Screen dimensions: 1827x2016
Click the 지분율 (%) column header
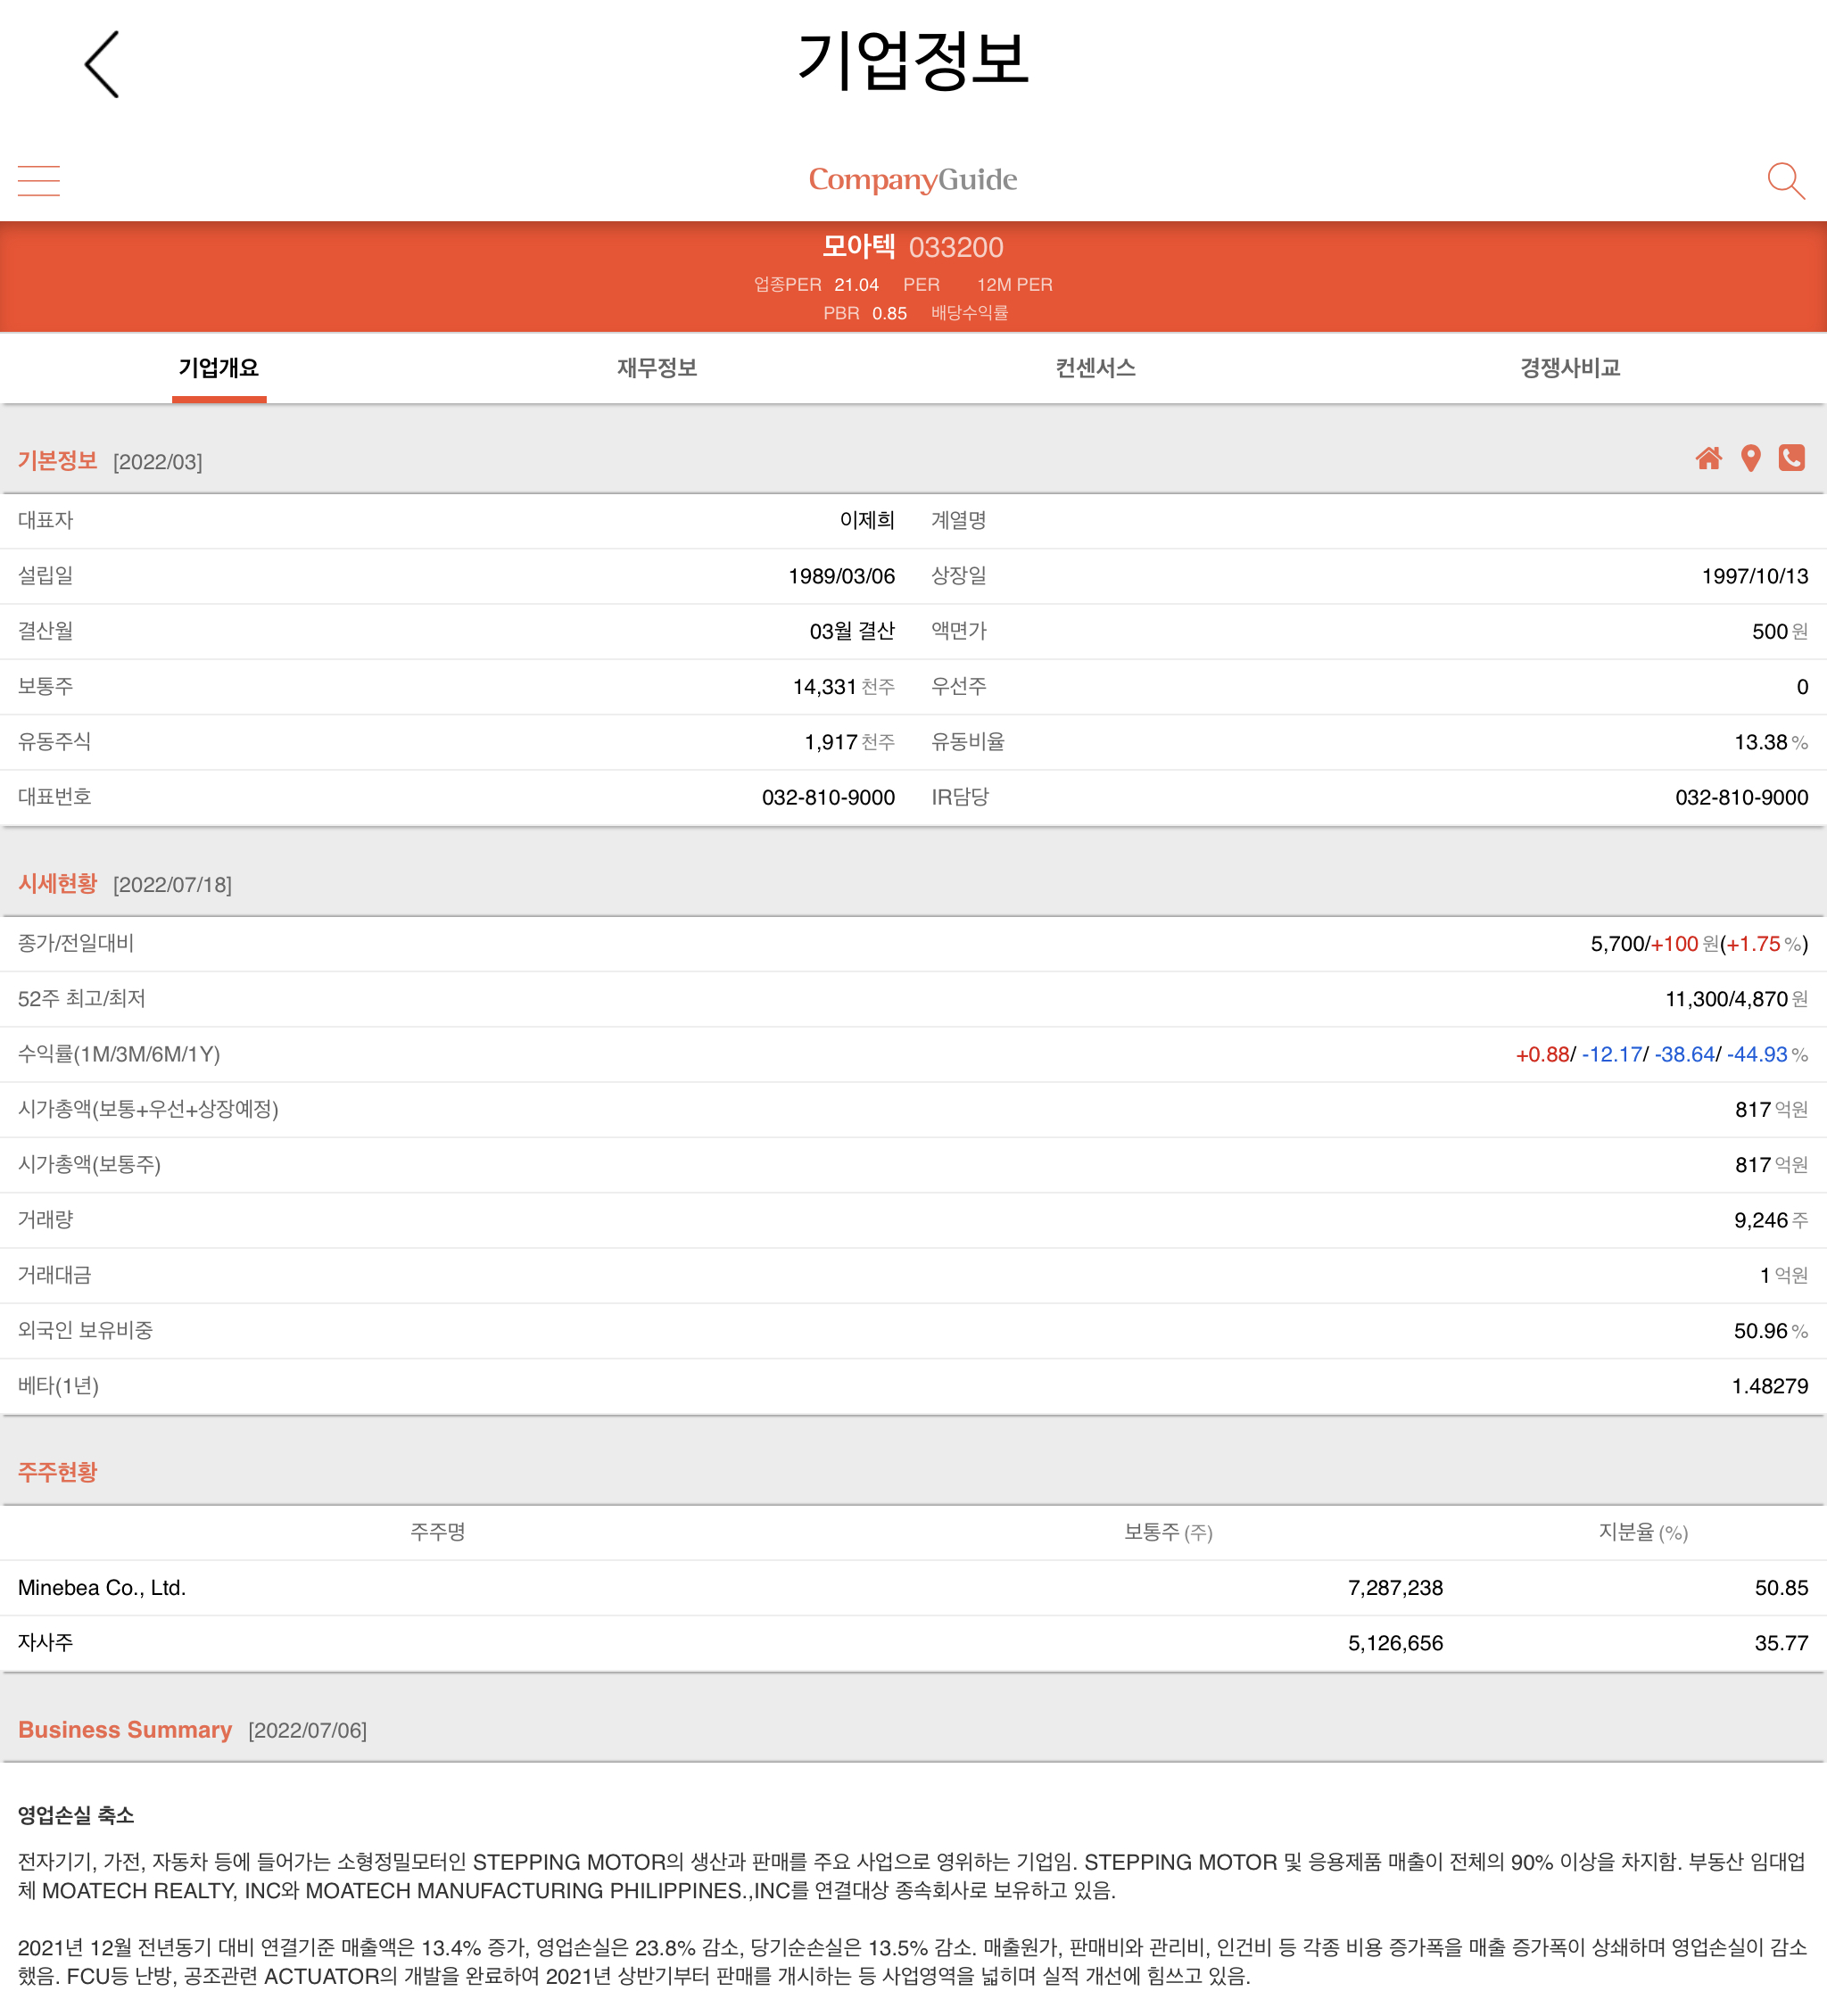tap(1643, 1532)
